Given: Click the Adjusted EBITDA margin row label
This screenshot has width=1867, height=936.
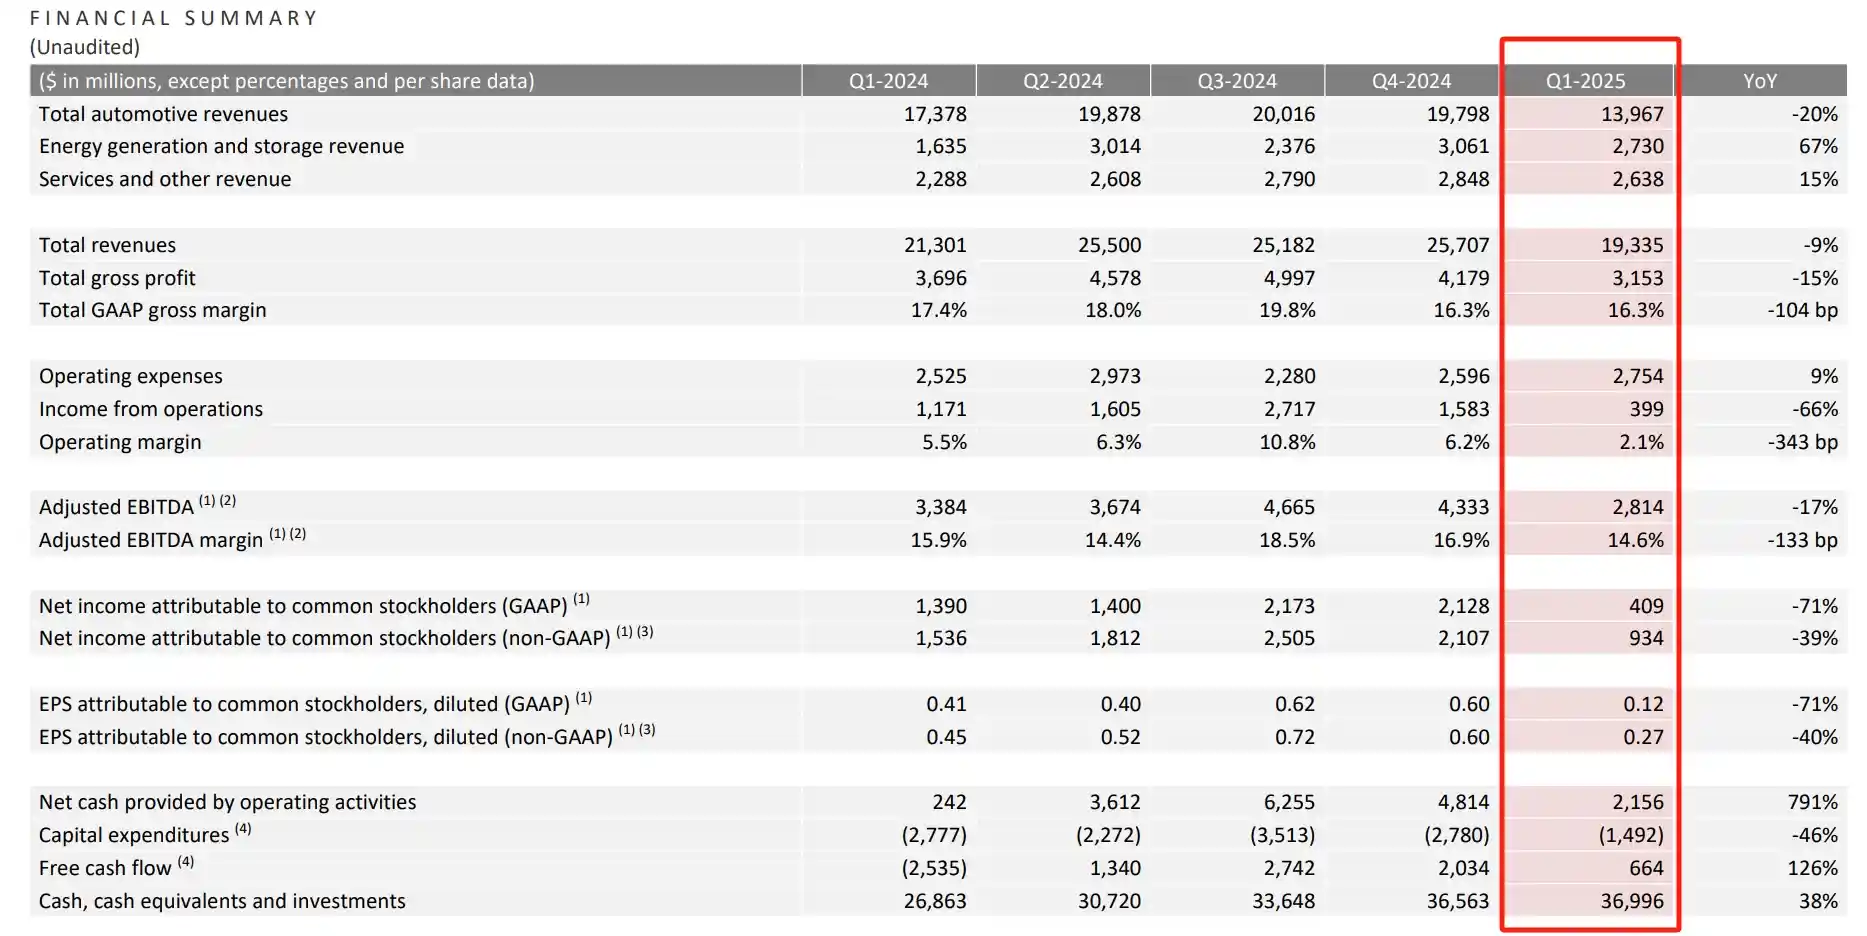Looking at the screenshot, I should pos(151,540).
